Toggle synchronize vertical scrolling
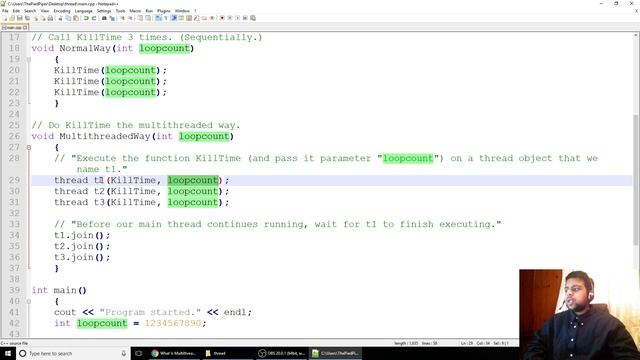 tap(140, 18)
